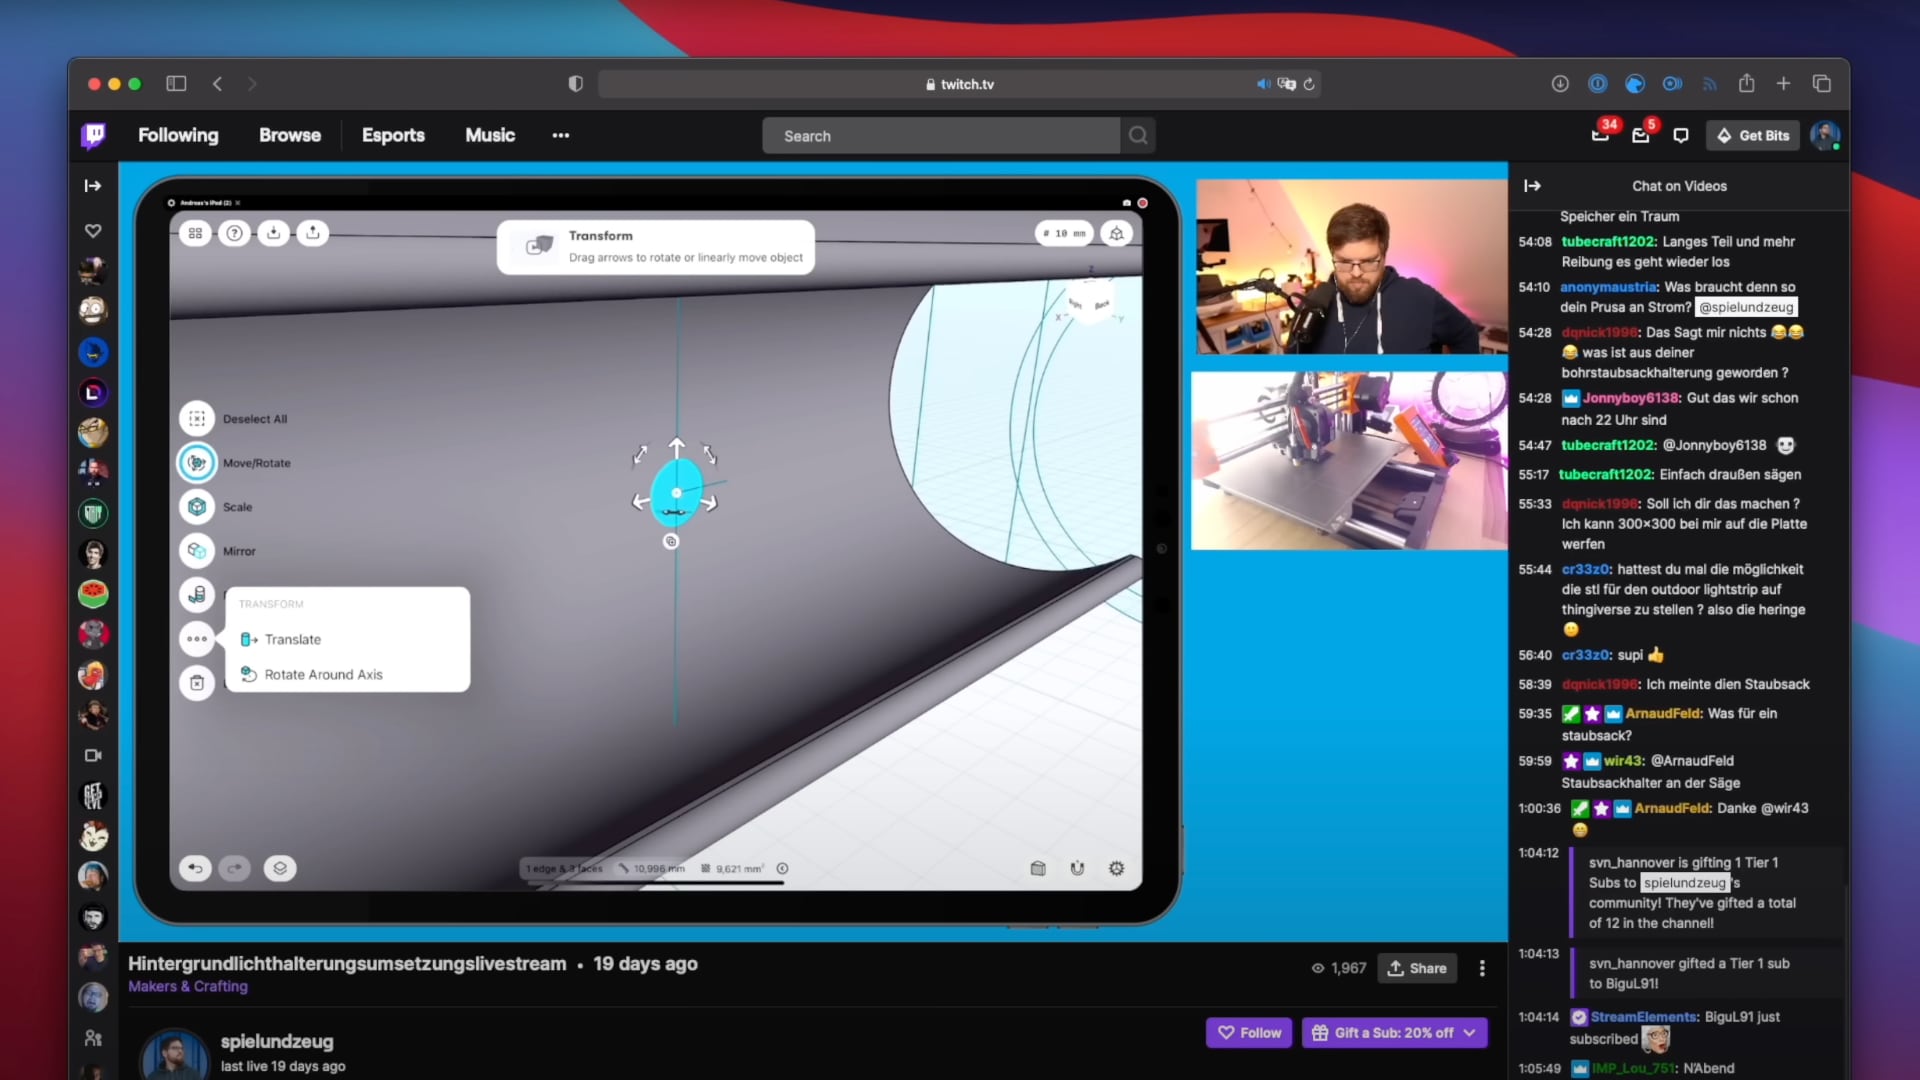
Task: Click the search magnifier button
Action: coord(1138,135)
